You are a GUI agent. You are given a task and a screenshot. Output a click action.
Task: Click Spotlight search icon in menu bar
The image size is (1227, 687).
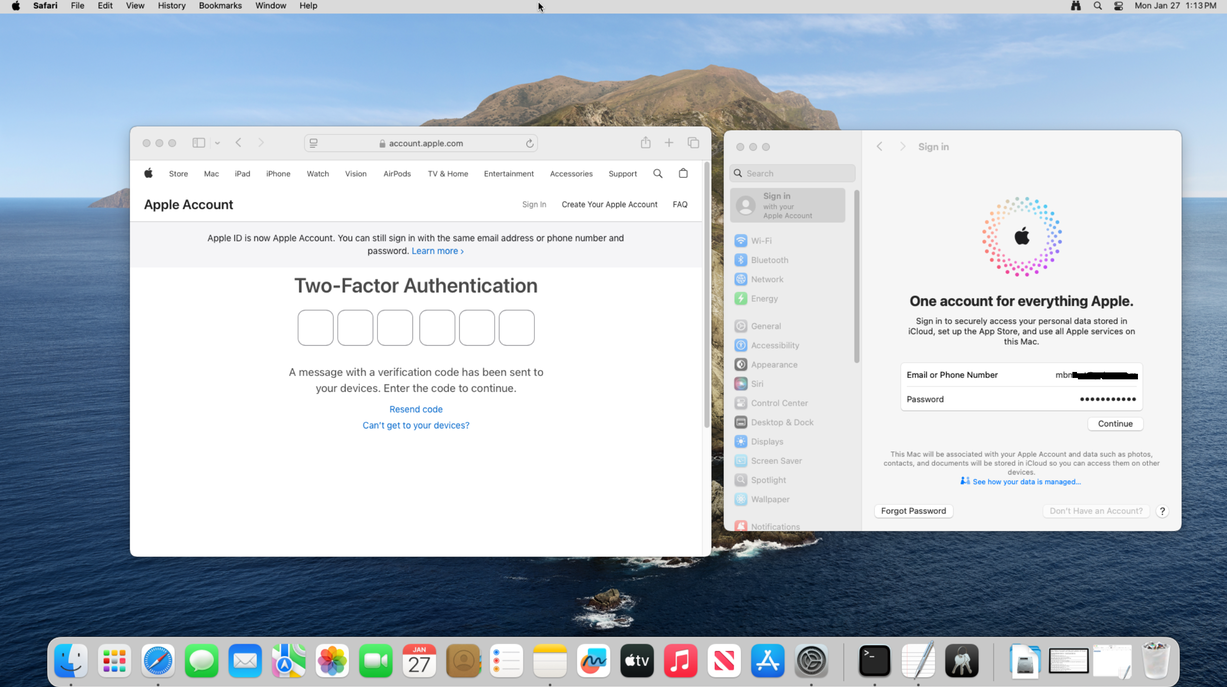pos(1097,6)
